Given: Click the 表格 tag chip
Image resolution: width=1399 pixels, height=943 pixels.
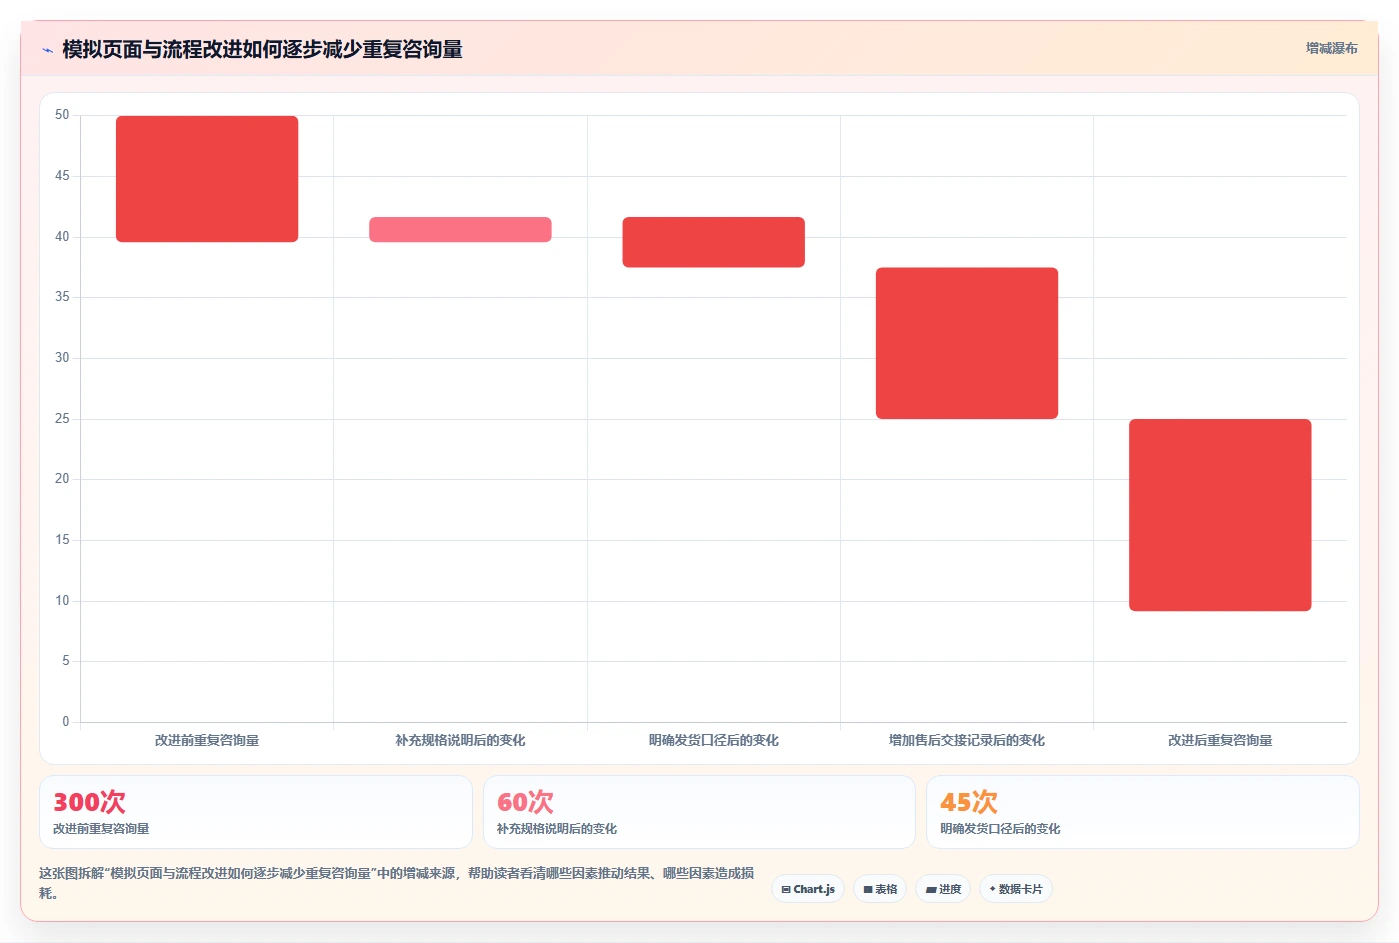Looking at the screenshot, I should (880, 889).
